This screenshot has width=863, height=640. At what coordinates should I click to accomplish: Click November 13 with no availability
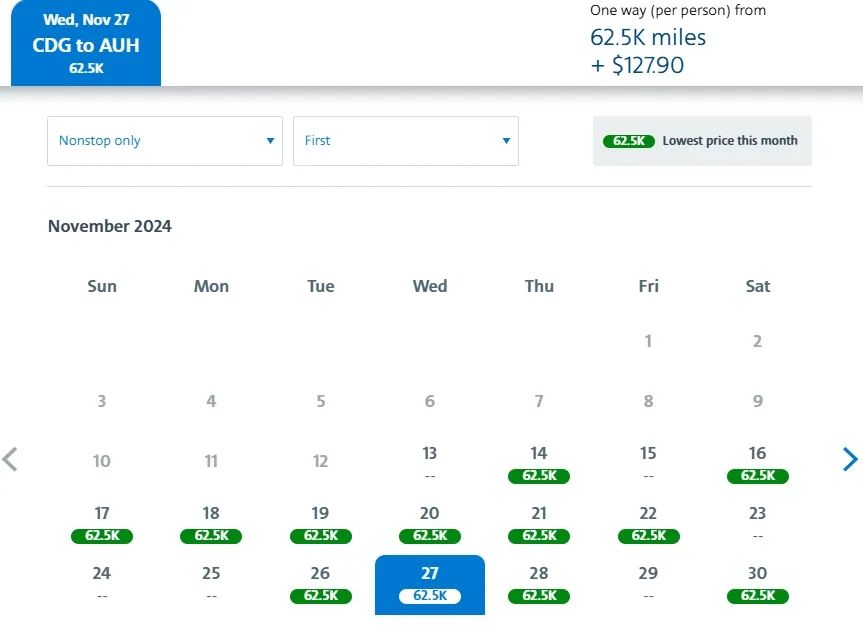point(430,463)
